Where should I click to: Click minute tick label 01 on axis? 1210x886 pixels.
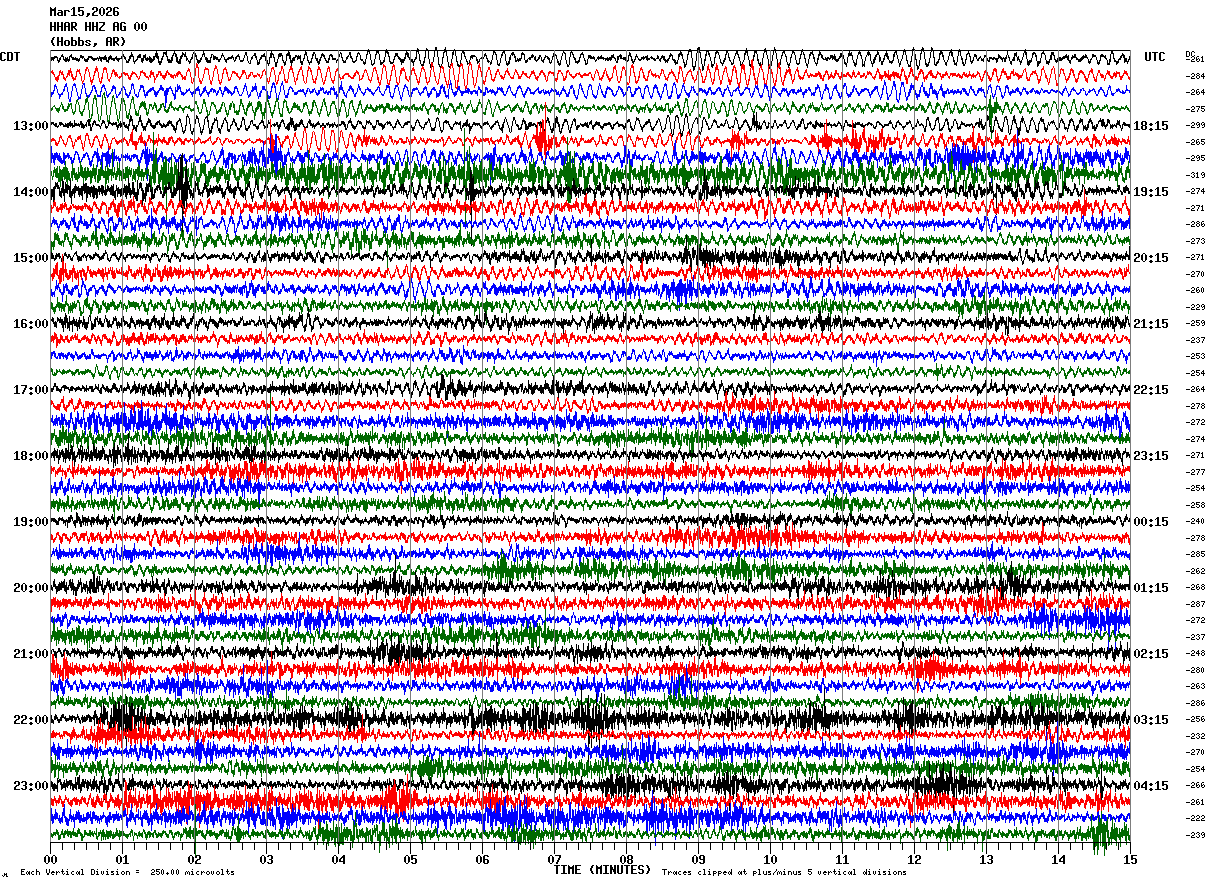(x=122, y=860)
